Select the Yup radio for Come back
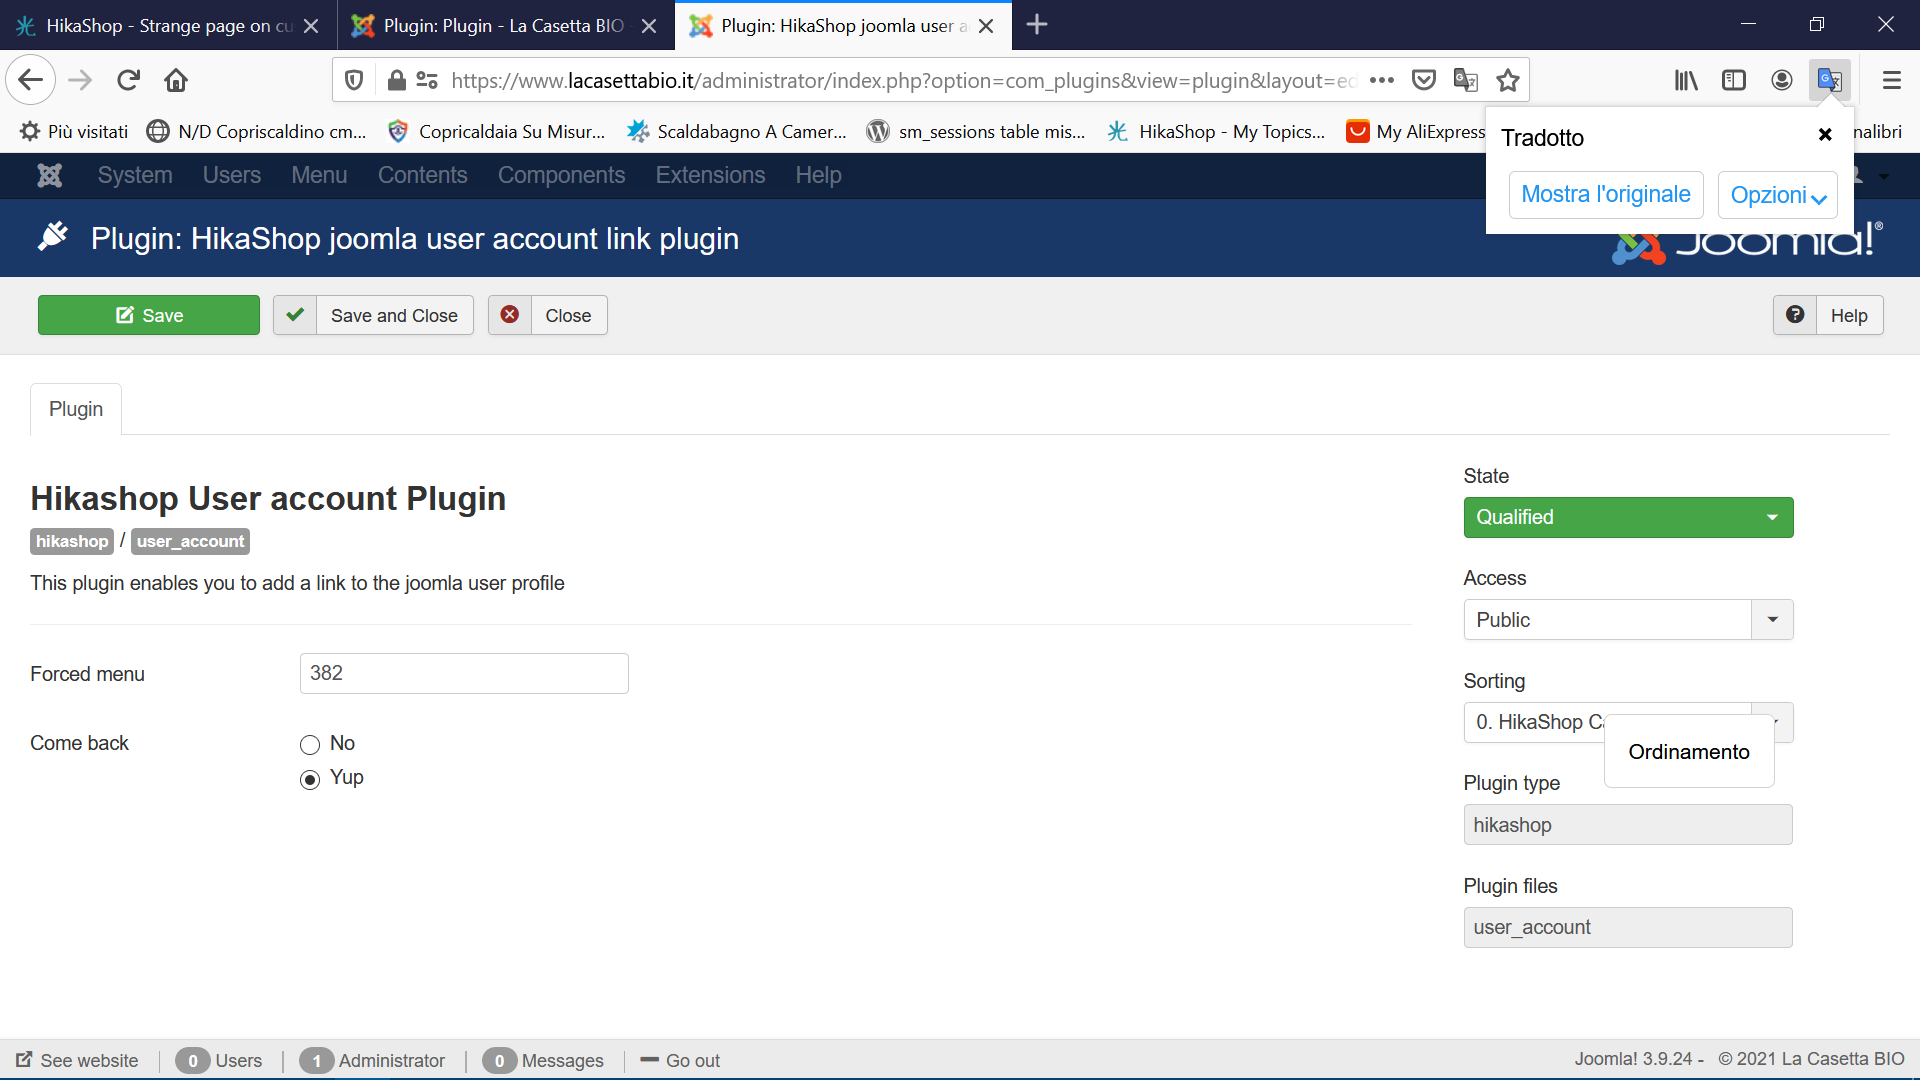 (x=310, y=779)
